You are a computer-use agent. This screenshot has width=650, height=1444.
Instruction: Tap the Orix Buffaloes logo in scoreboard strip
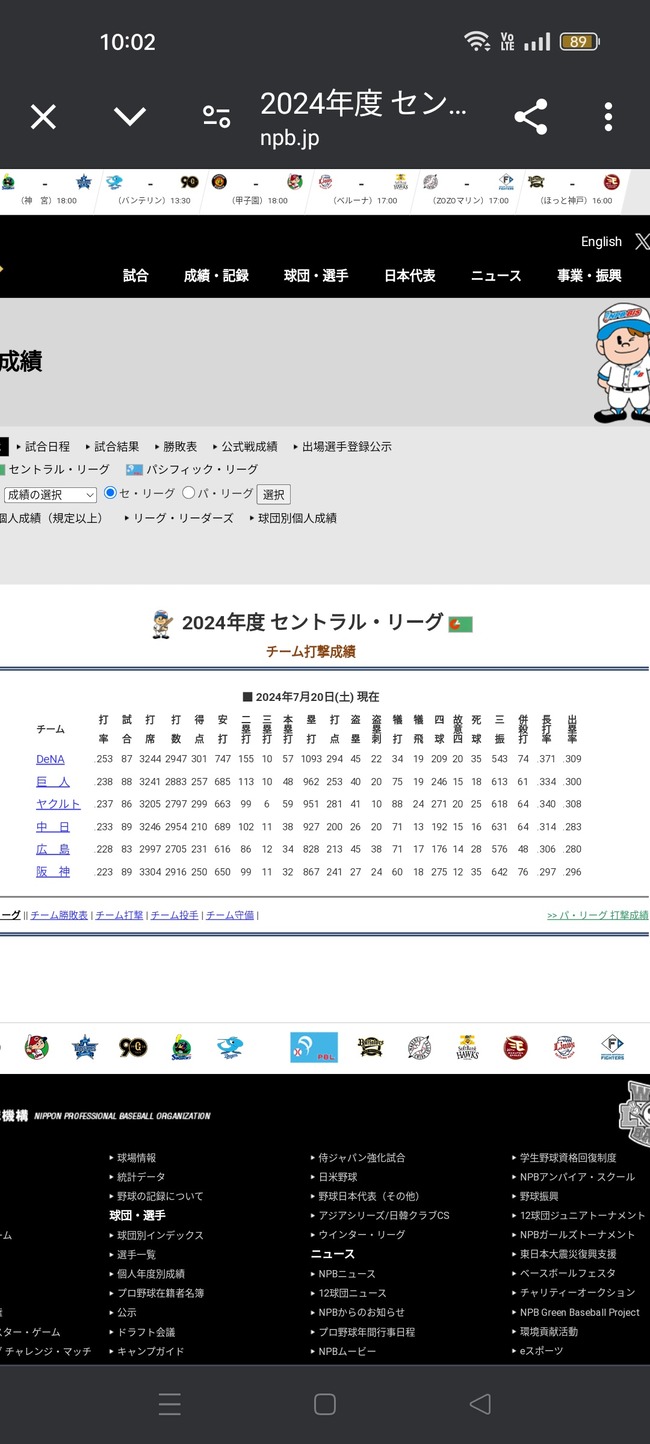point(536,182)
